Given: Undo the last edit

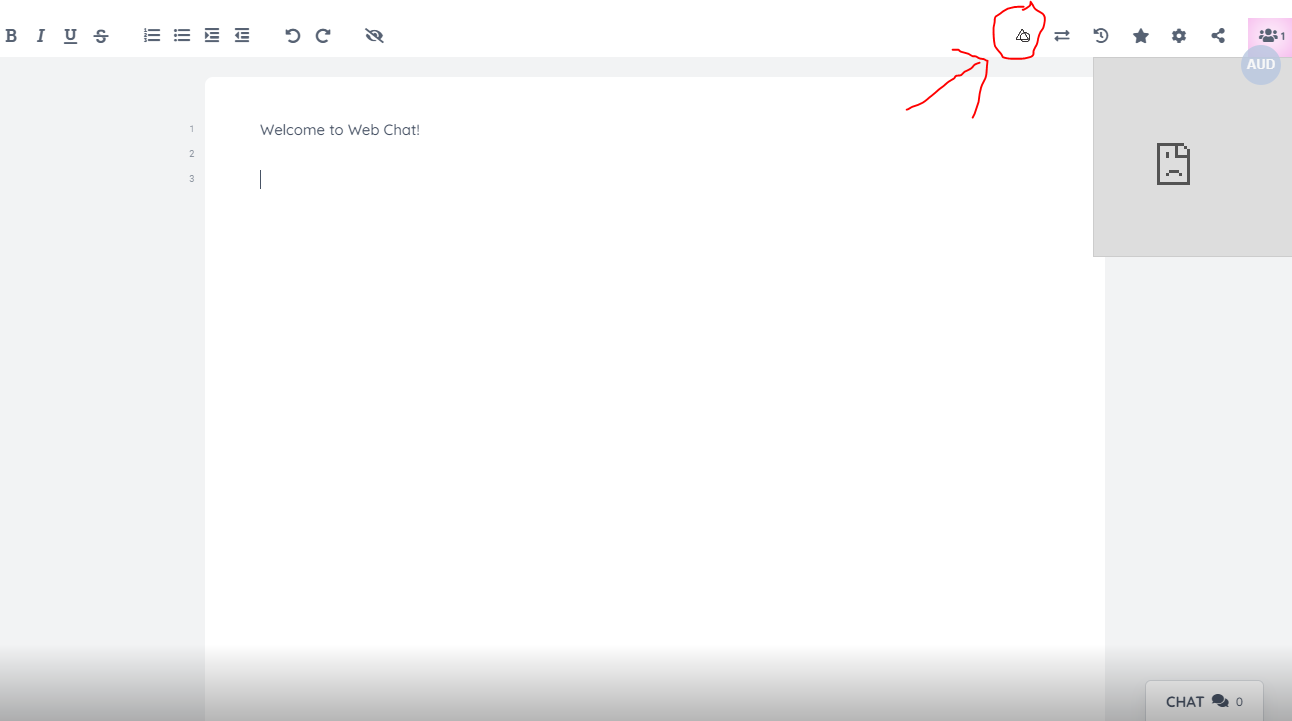Looking at the screenshot, I should click(293, 35).
